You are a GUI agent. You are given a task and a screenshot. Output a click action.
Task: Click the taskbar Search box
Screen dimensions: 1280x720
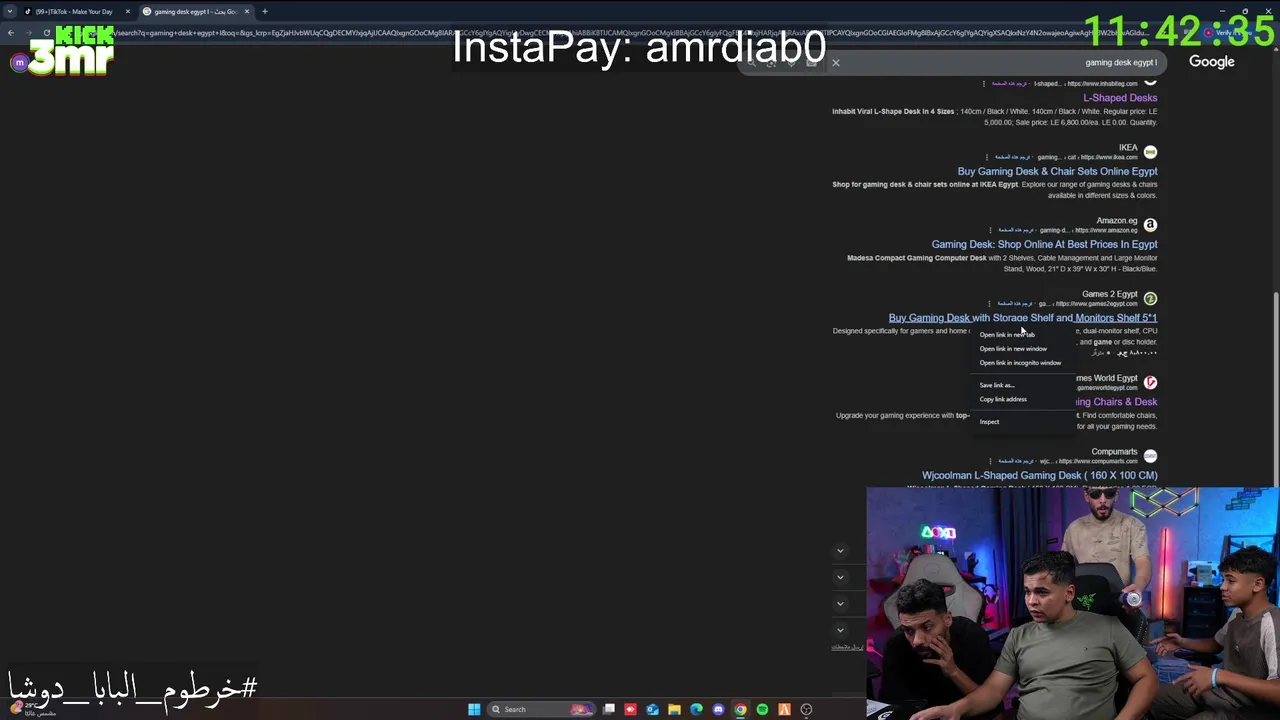point(540,709)
